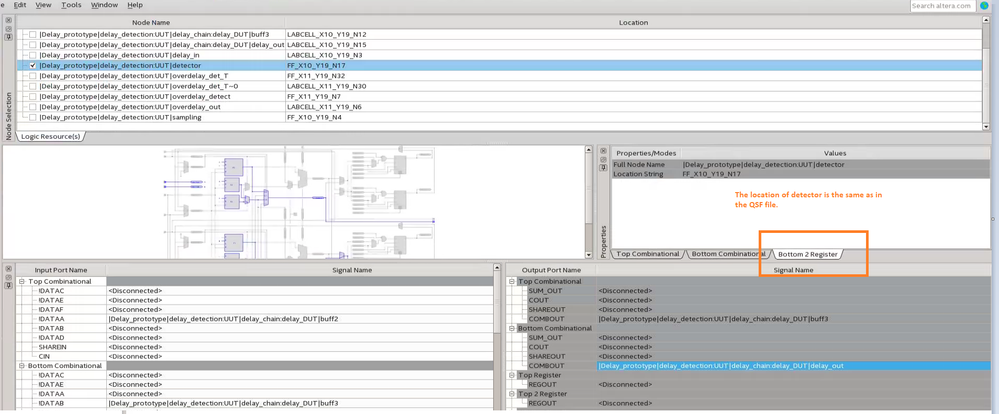
Task: Enable the sampling node checkbox
Action: (x=32, y=117)
